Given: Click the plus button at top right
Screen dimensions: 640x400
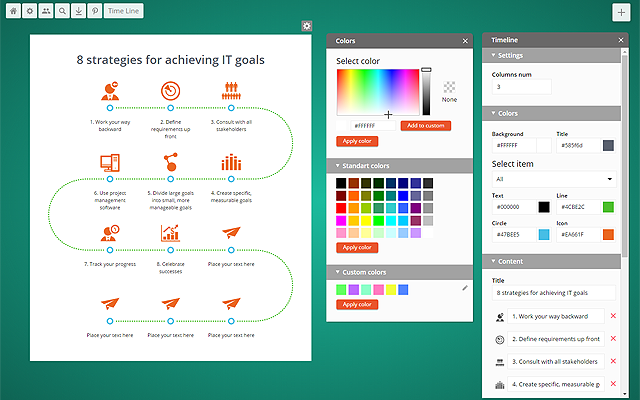Looking at the screenshot, I should click(x=621, y=13).
